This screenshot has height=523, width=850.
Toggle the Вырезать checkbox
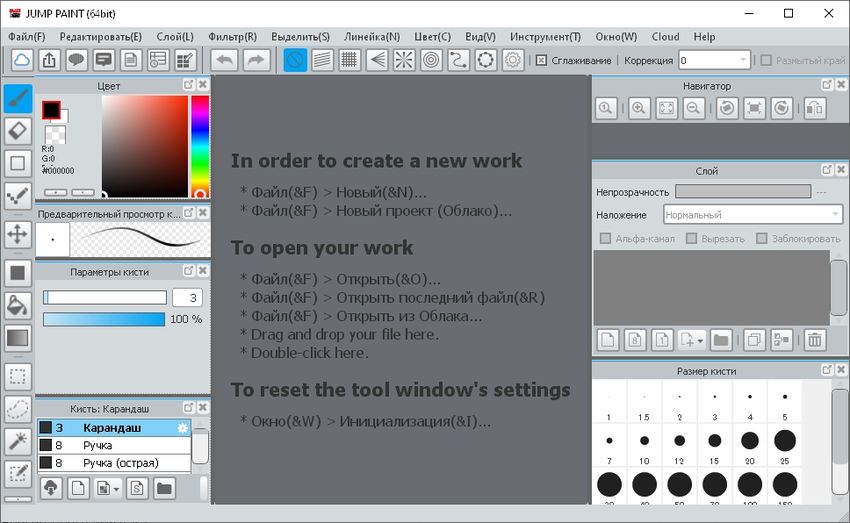coord(691,238)
